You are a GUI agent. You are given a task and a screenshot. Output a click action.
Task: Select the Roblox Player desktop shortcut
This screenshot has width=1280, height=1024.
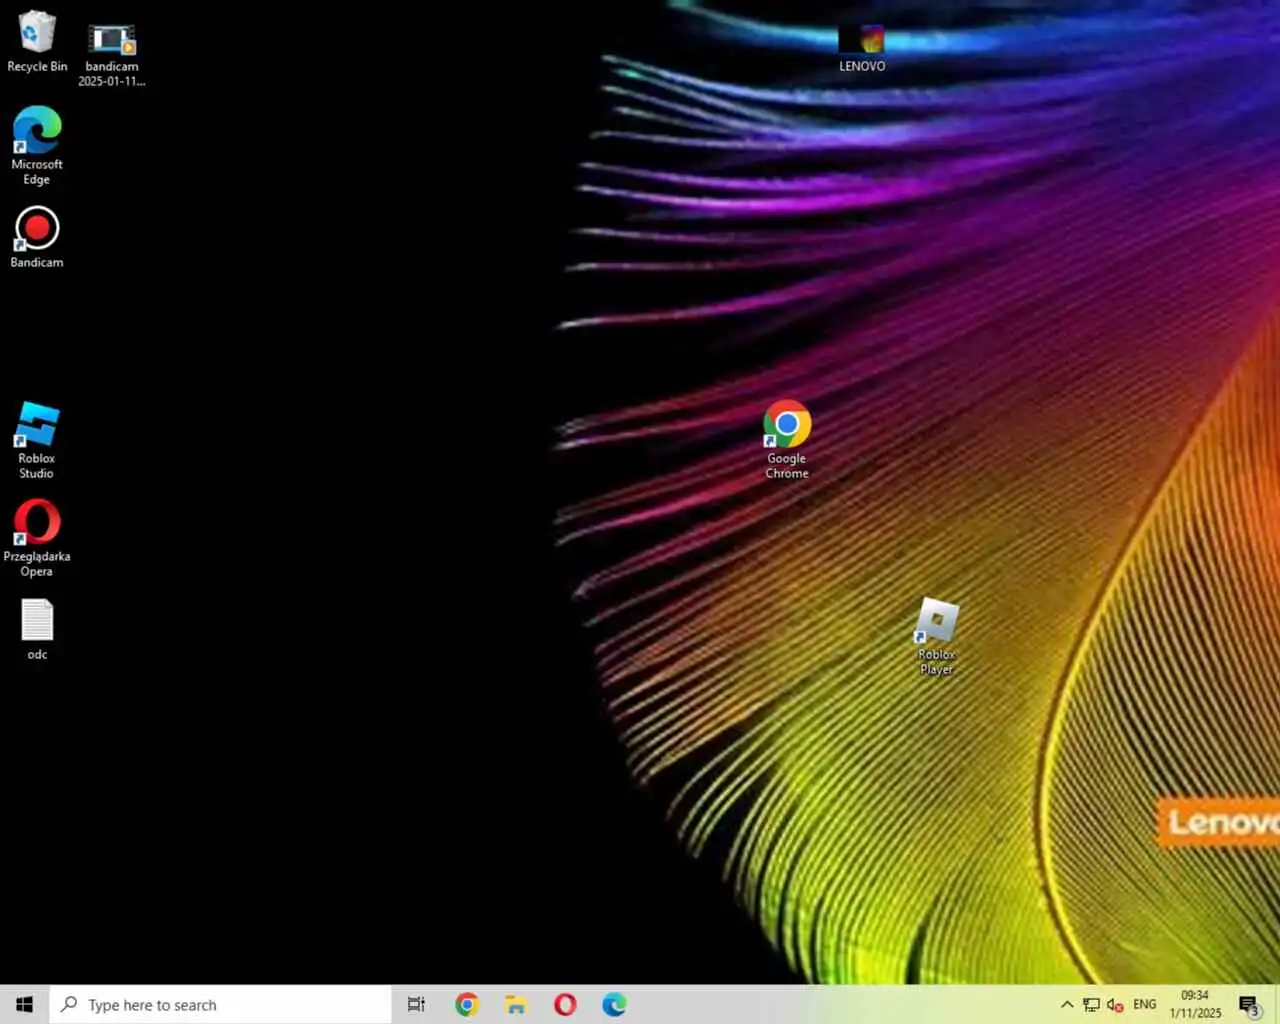[937, 636]
